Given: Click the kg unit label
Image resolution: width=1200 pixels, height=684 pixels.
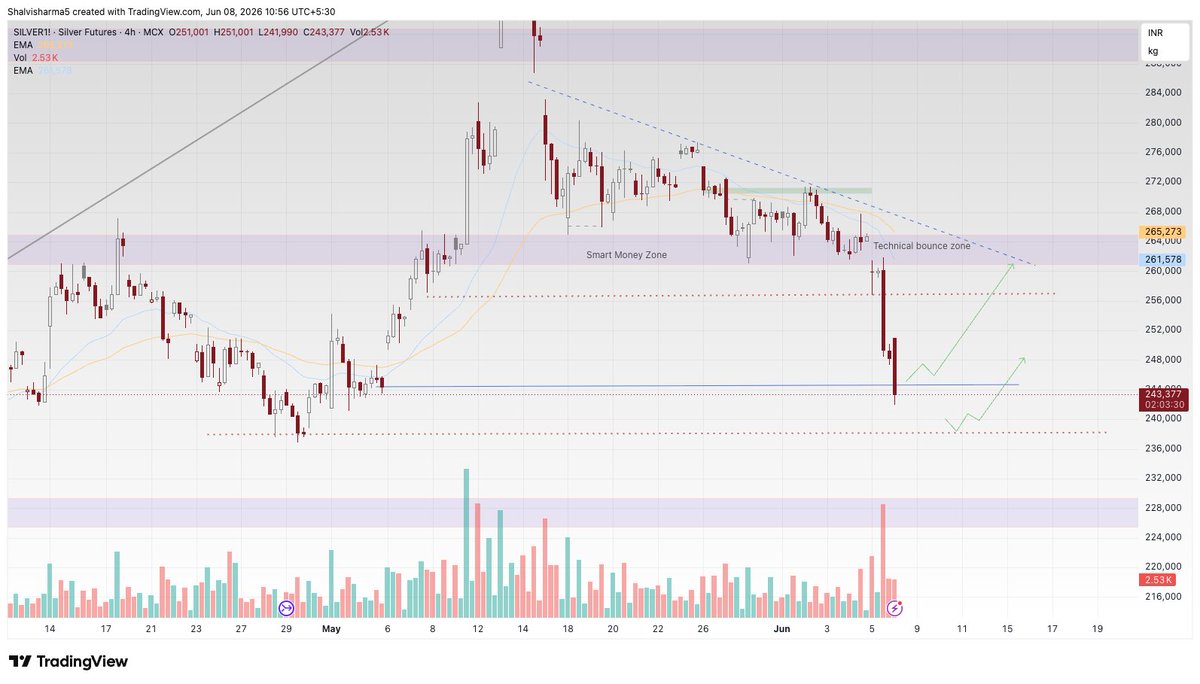Looking at the screenshot, I should [x=1153, y=50].
